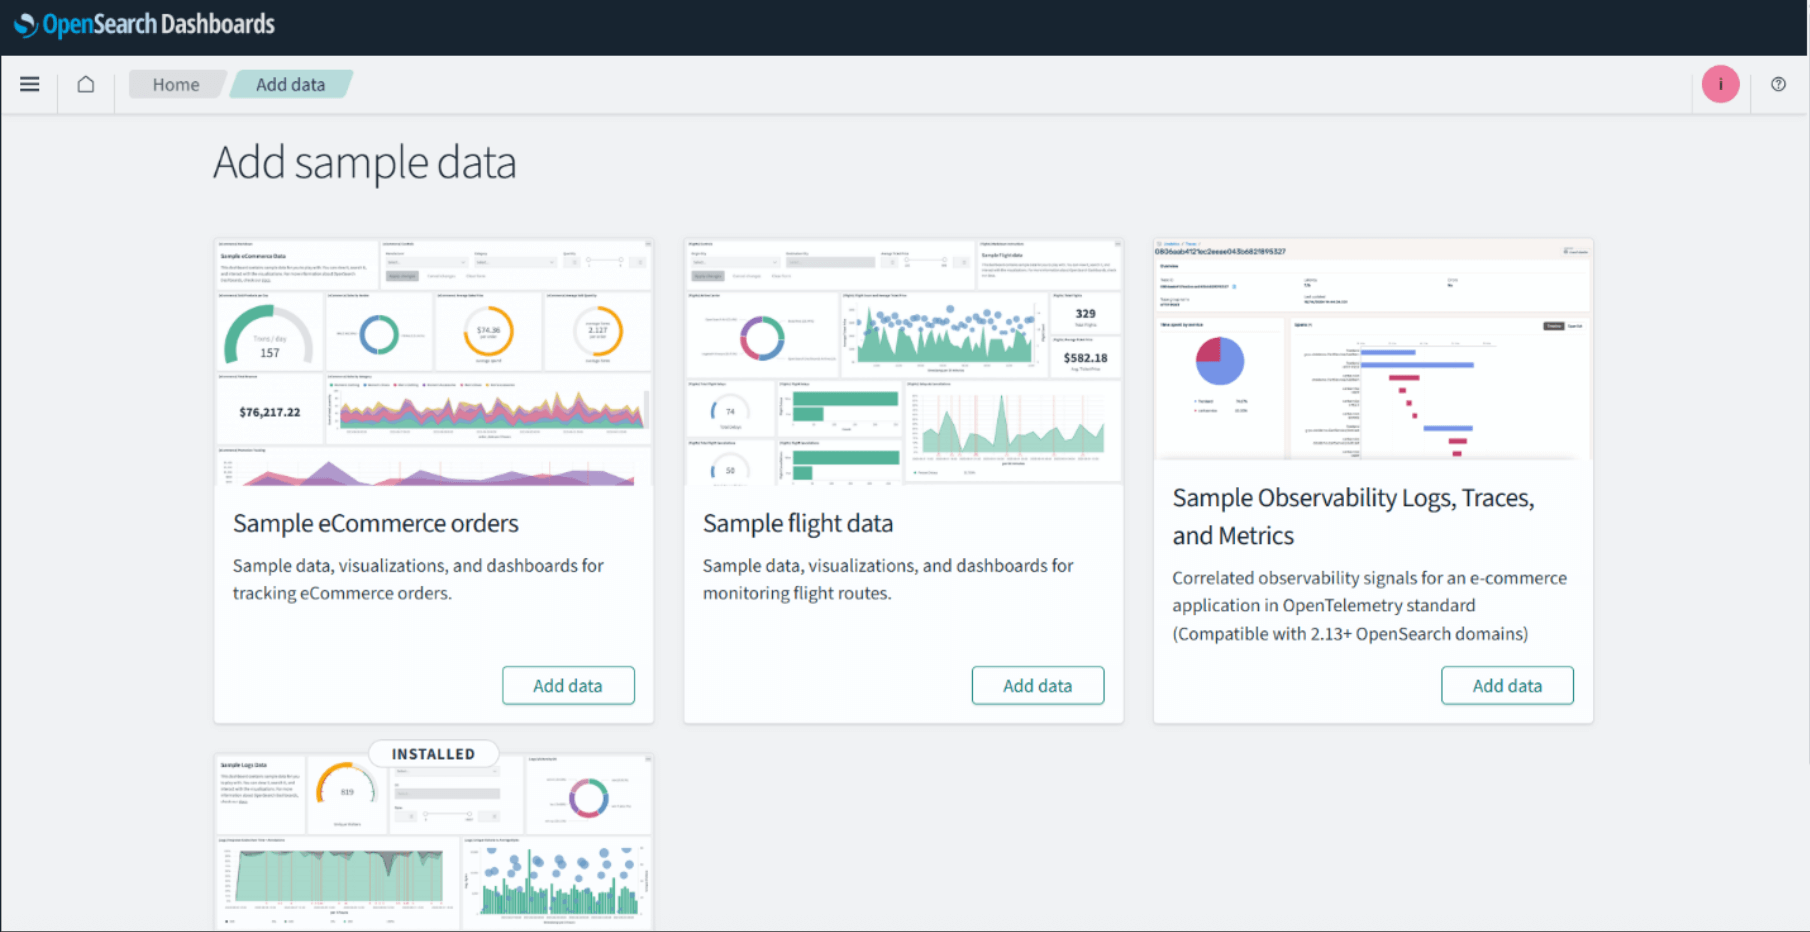Screen dimensions: 1810x932
Task: Open the Sample eCommerce orders title link
Action: 375,522
